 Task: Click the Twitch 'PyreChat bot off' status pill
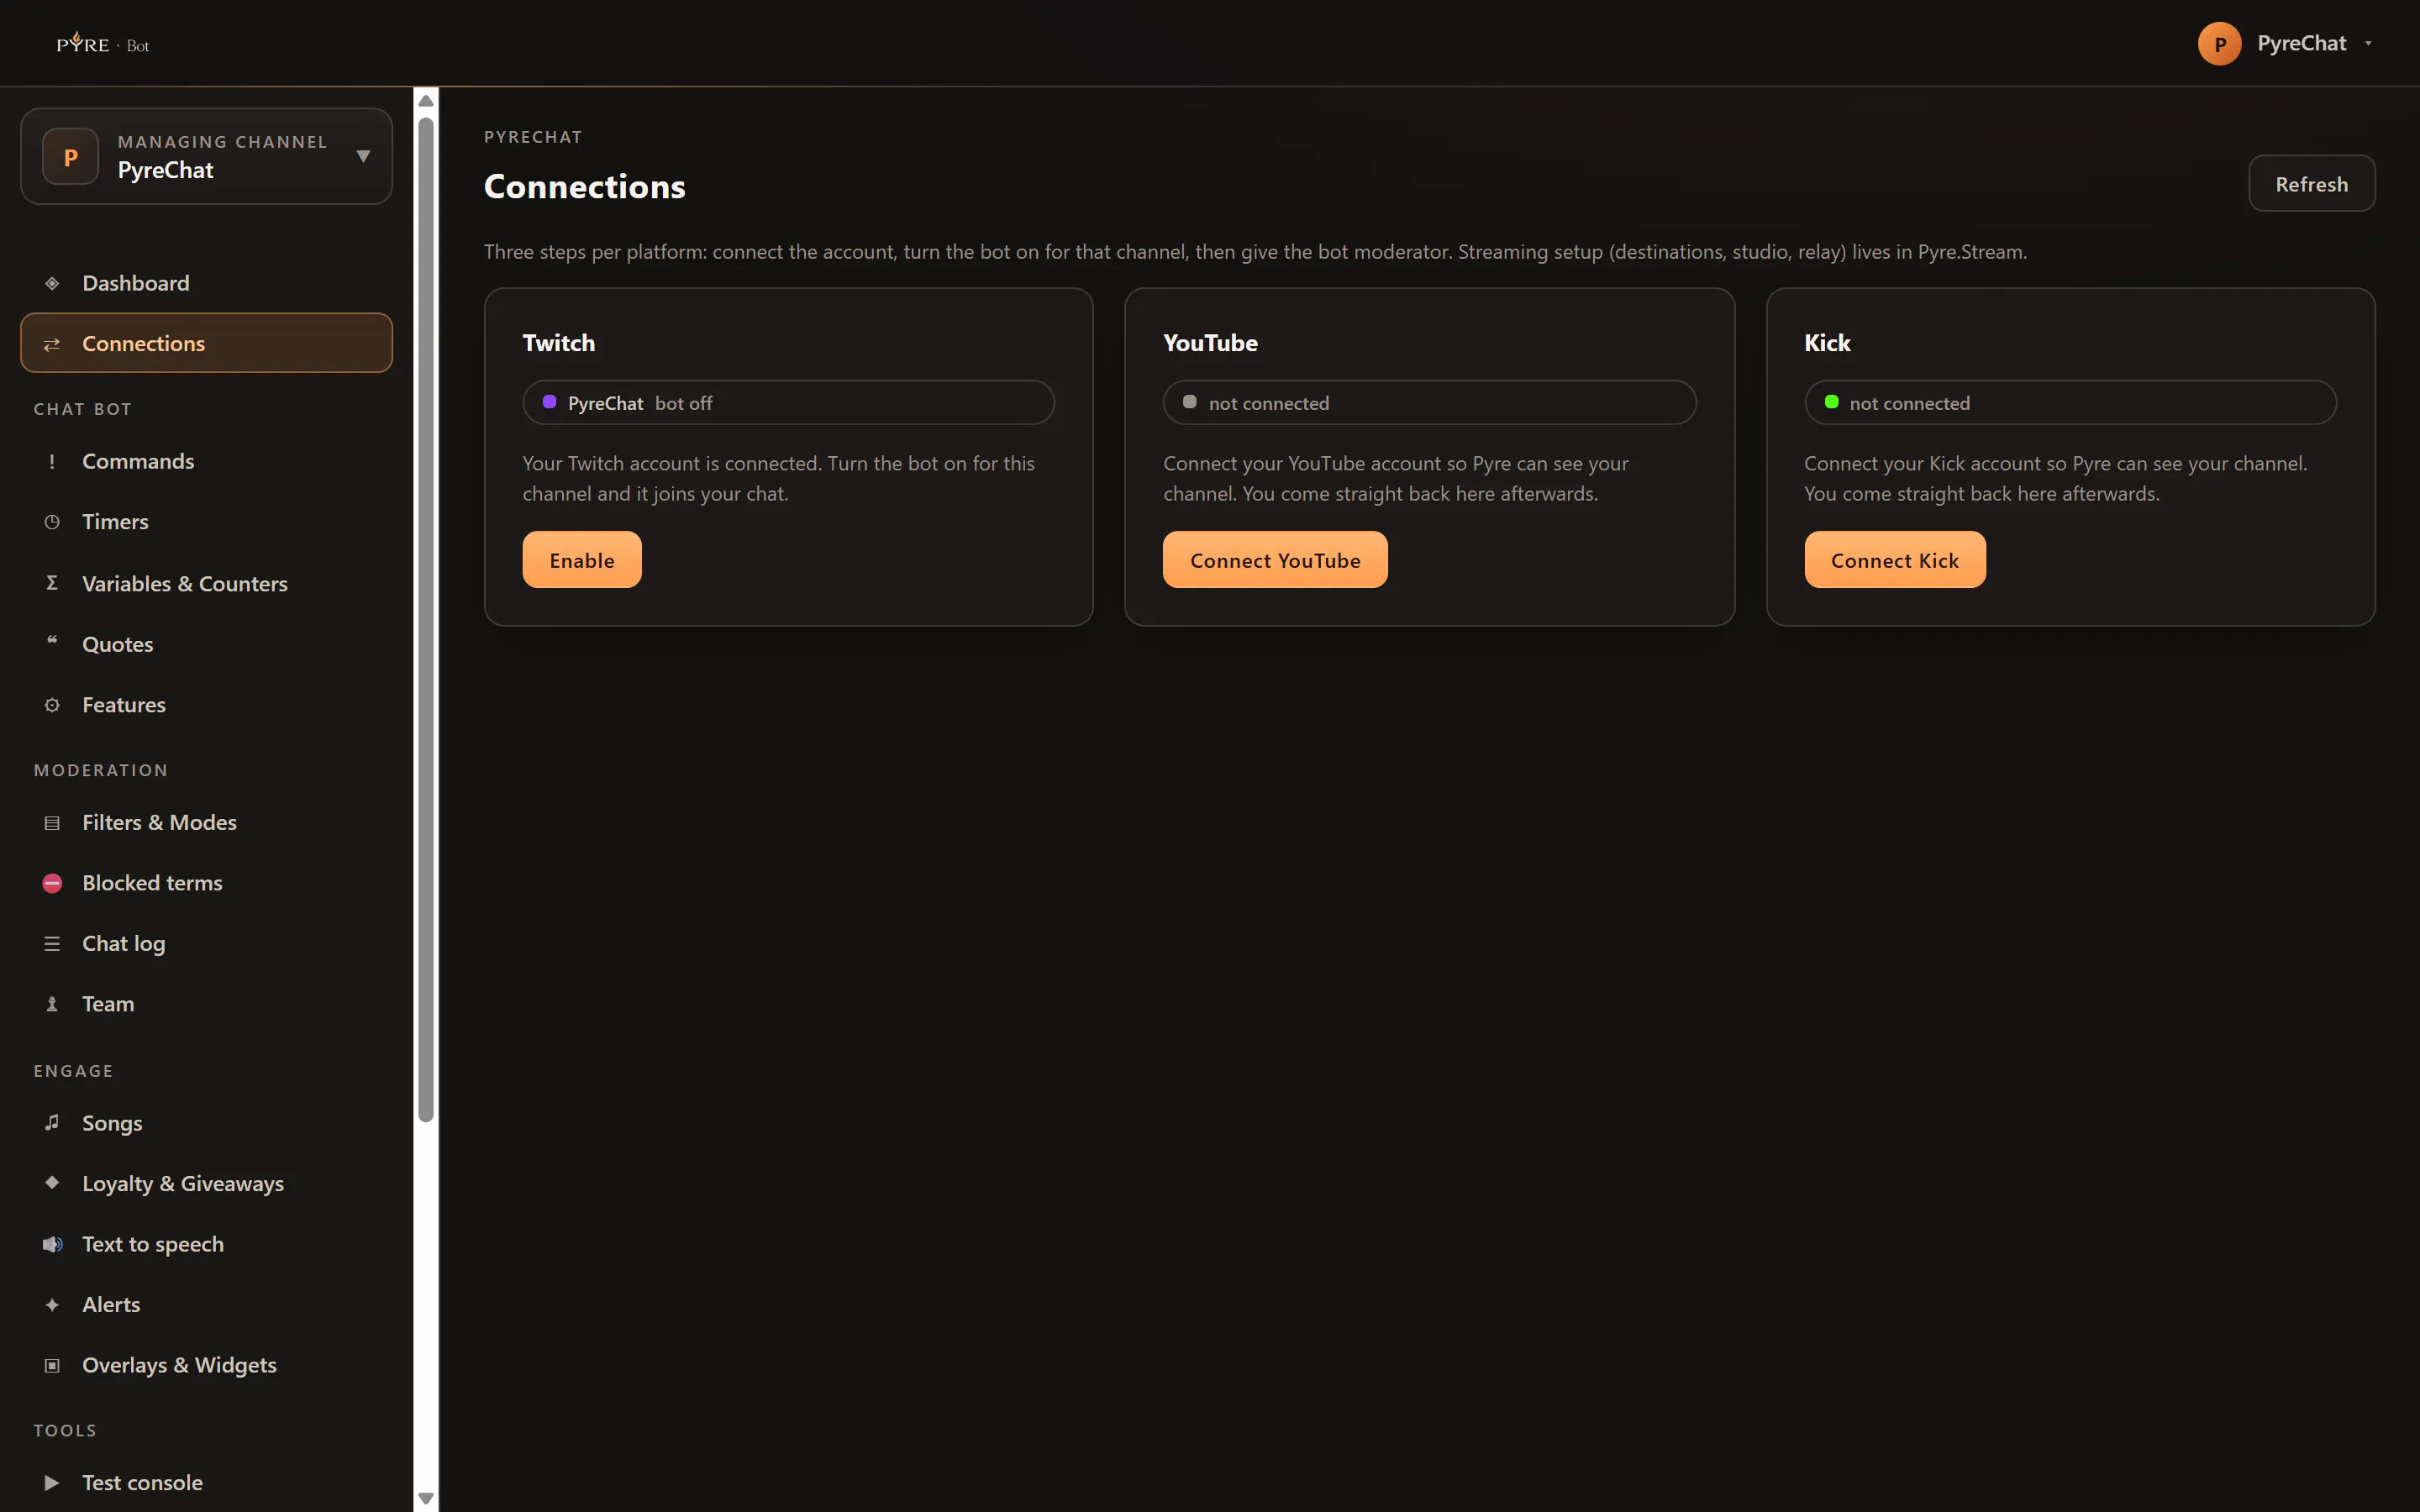point(788,402)
